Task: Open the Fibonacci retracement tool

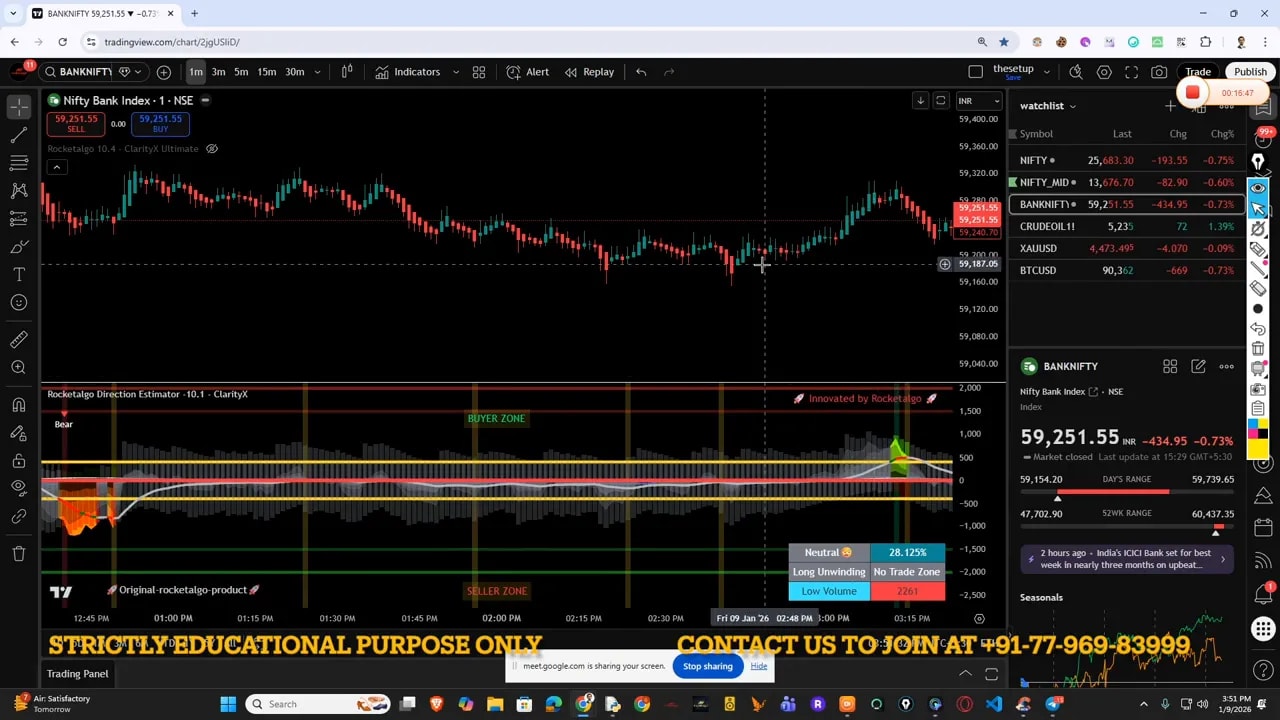Action: [x=19, y=163]
